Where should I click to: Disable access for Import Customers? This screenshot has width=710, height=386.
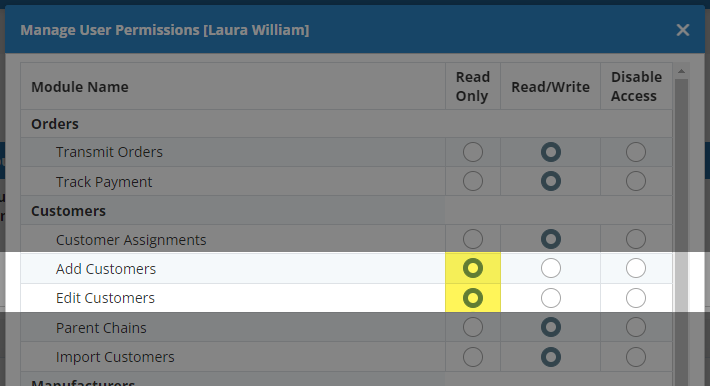(636, 357)
